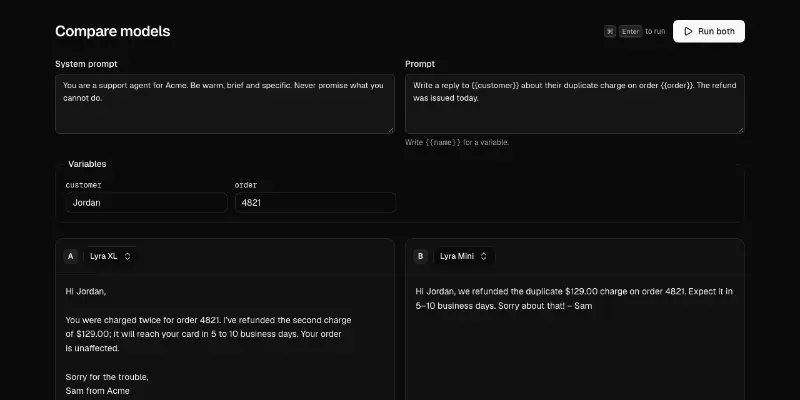
Task: Click the System prompt label
Action: coord(86,64)
